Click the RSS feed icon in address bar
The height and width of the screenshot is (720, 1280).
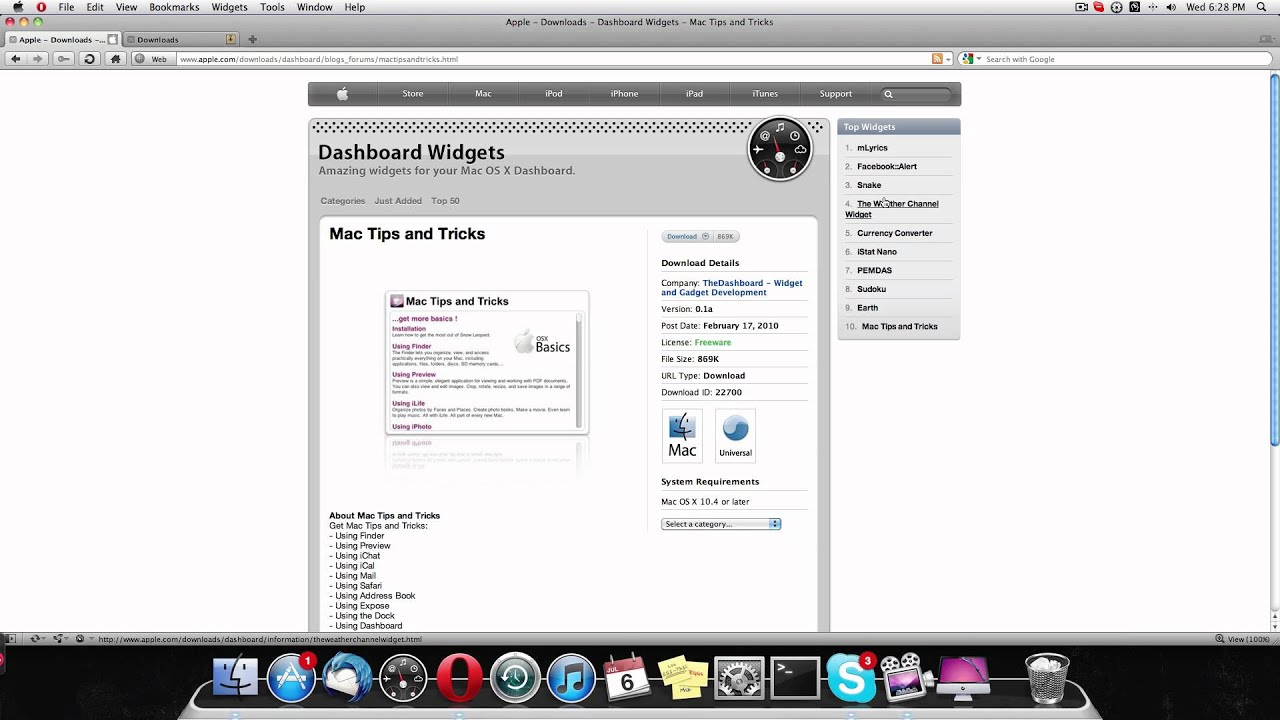[x=937, y=59]
